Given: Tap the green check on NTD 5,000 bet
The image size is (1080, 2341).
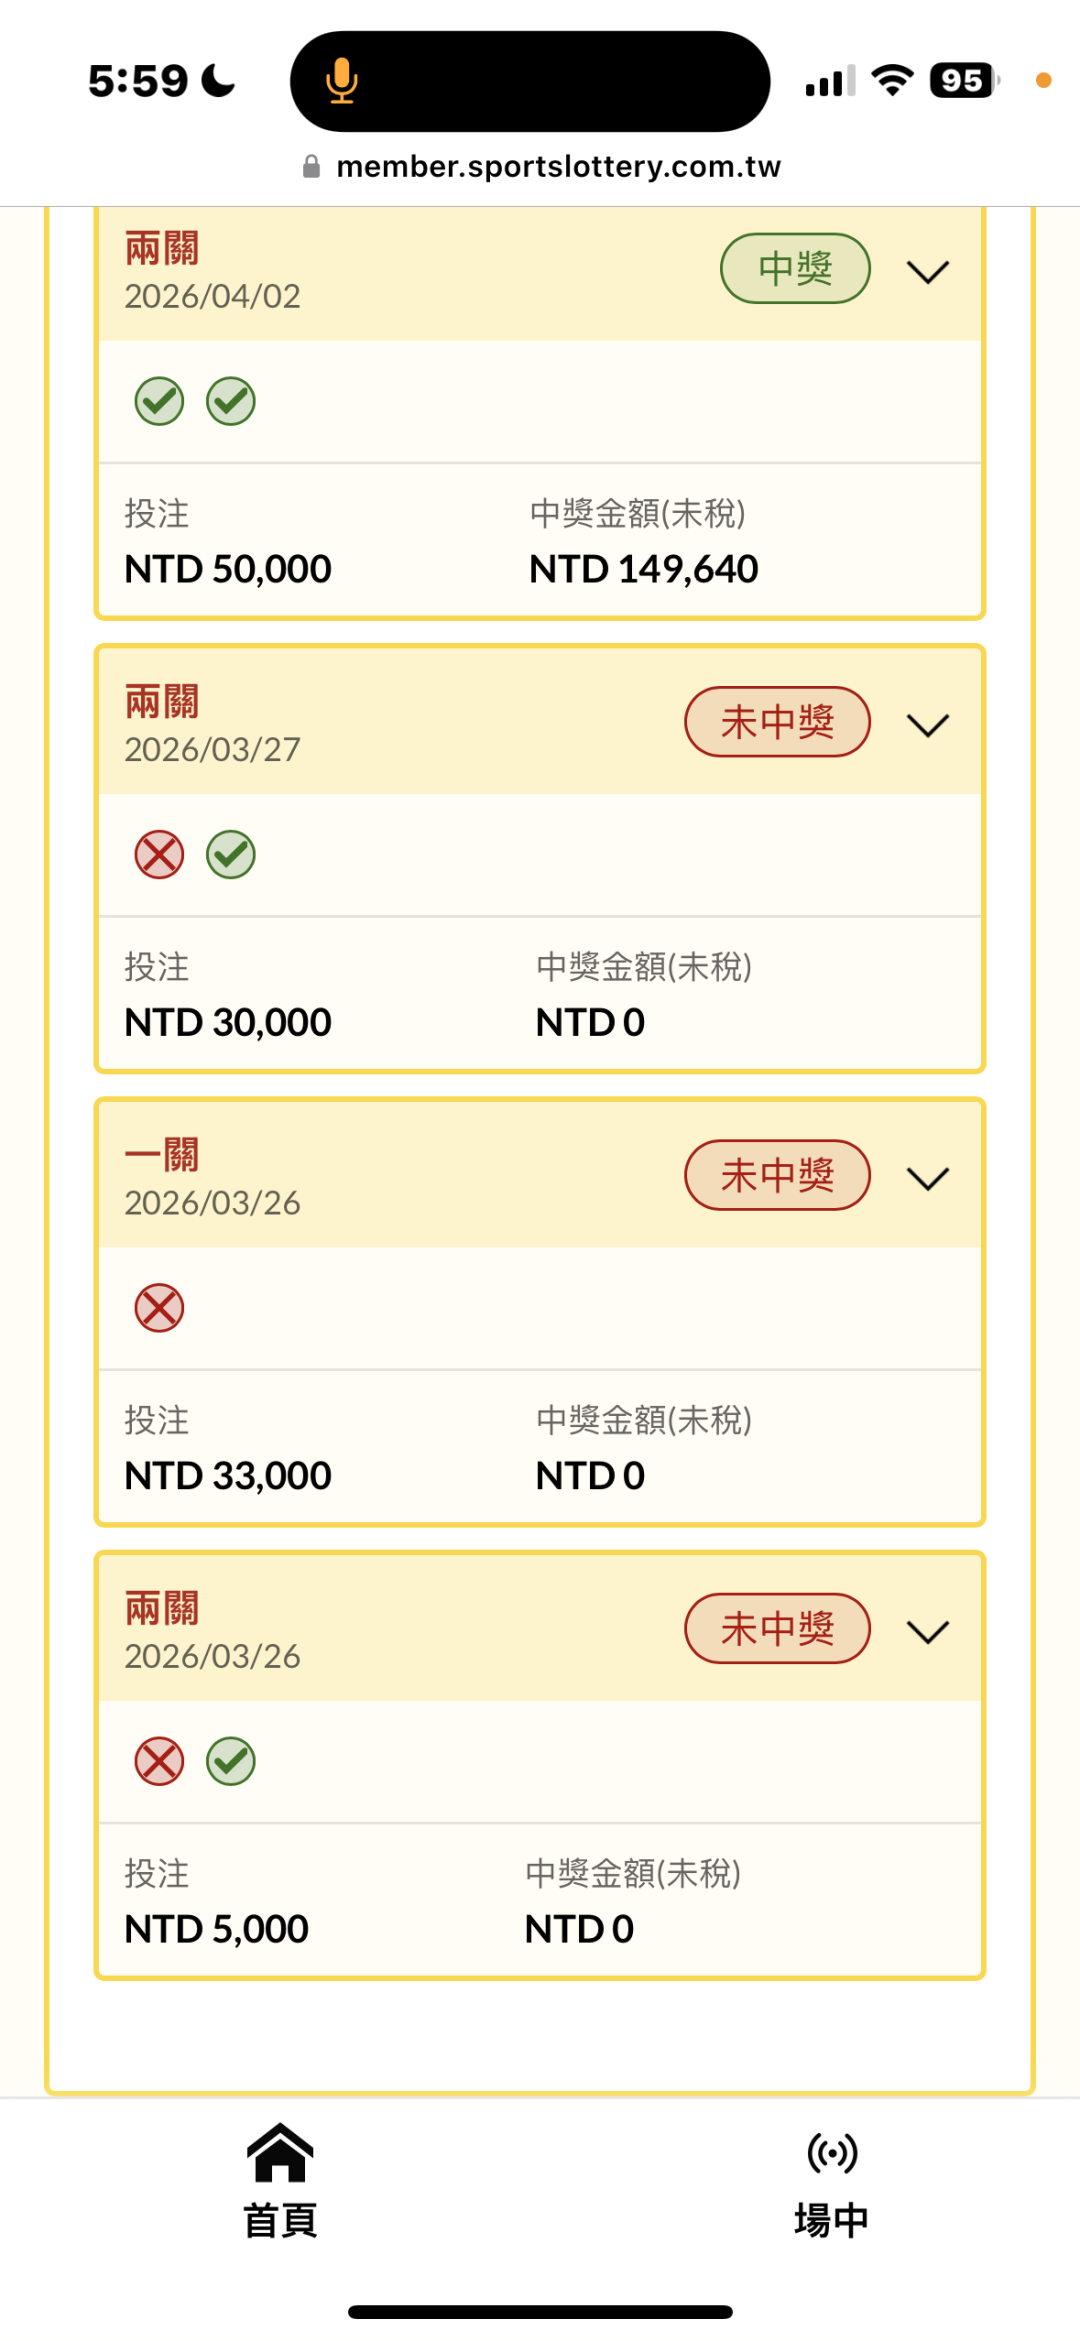Looking at the screenshot, I should (231, 1761).
